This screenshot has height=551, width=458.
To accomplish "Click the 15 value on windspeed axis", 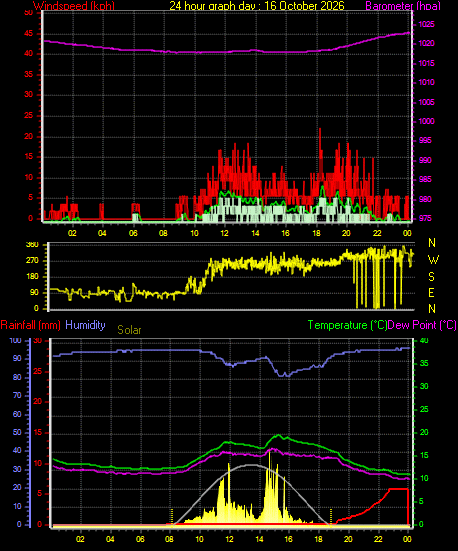I will point(28,157).
